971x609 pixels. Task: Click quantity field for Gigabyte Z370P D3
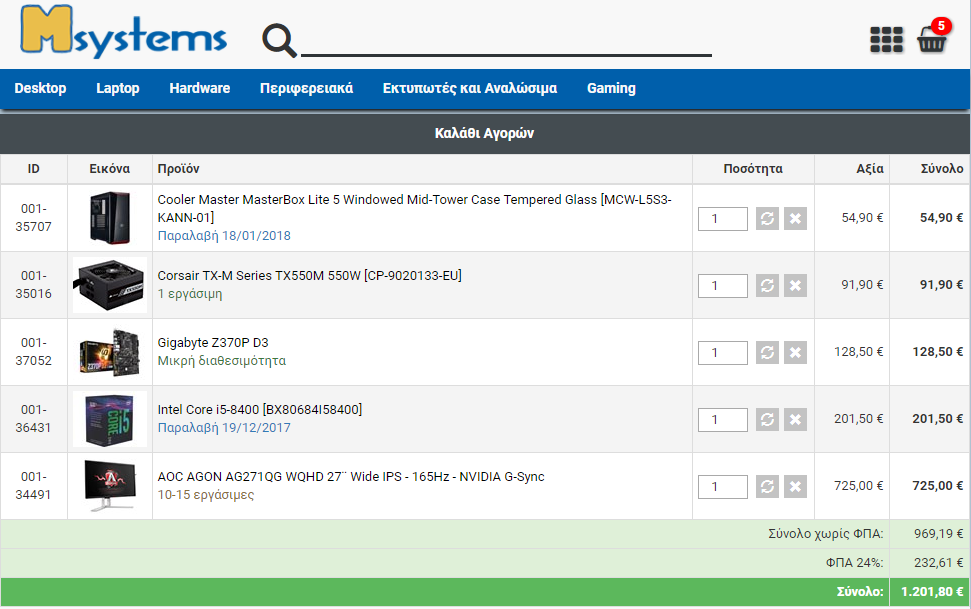[723, 353]
